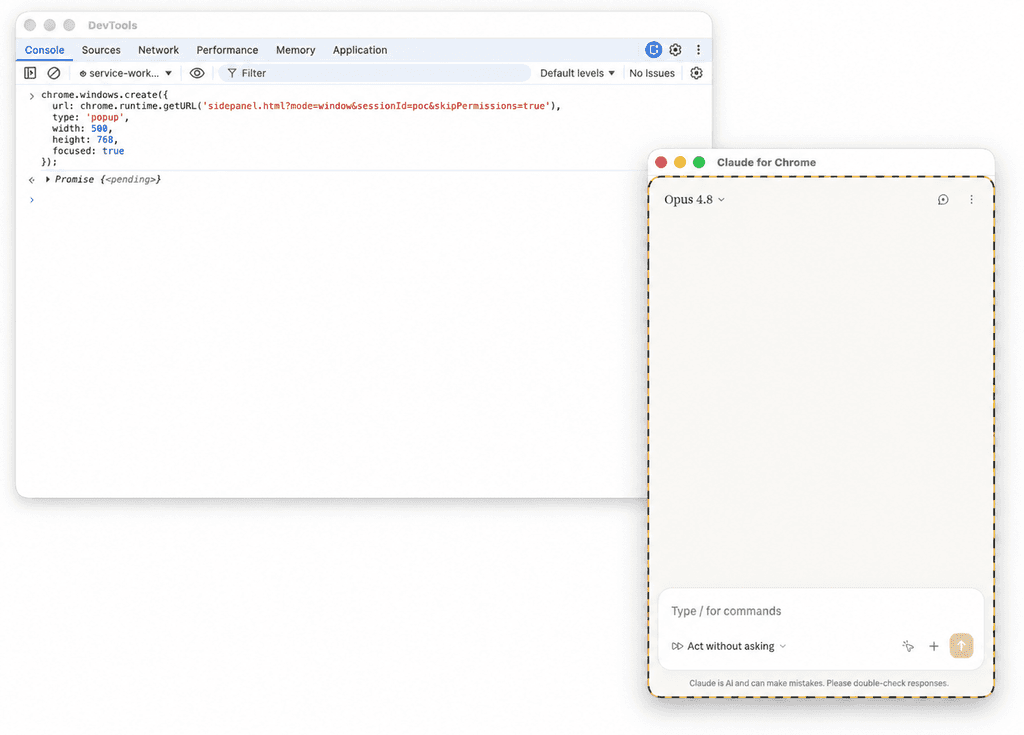Open DevTools settings gear in tab bar

(x=675, y=50)
